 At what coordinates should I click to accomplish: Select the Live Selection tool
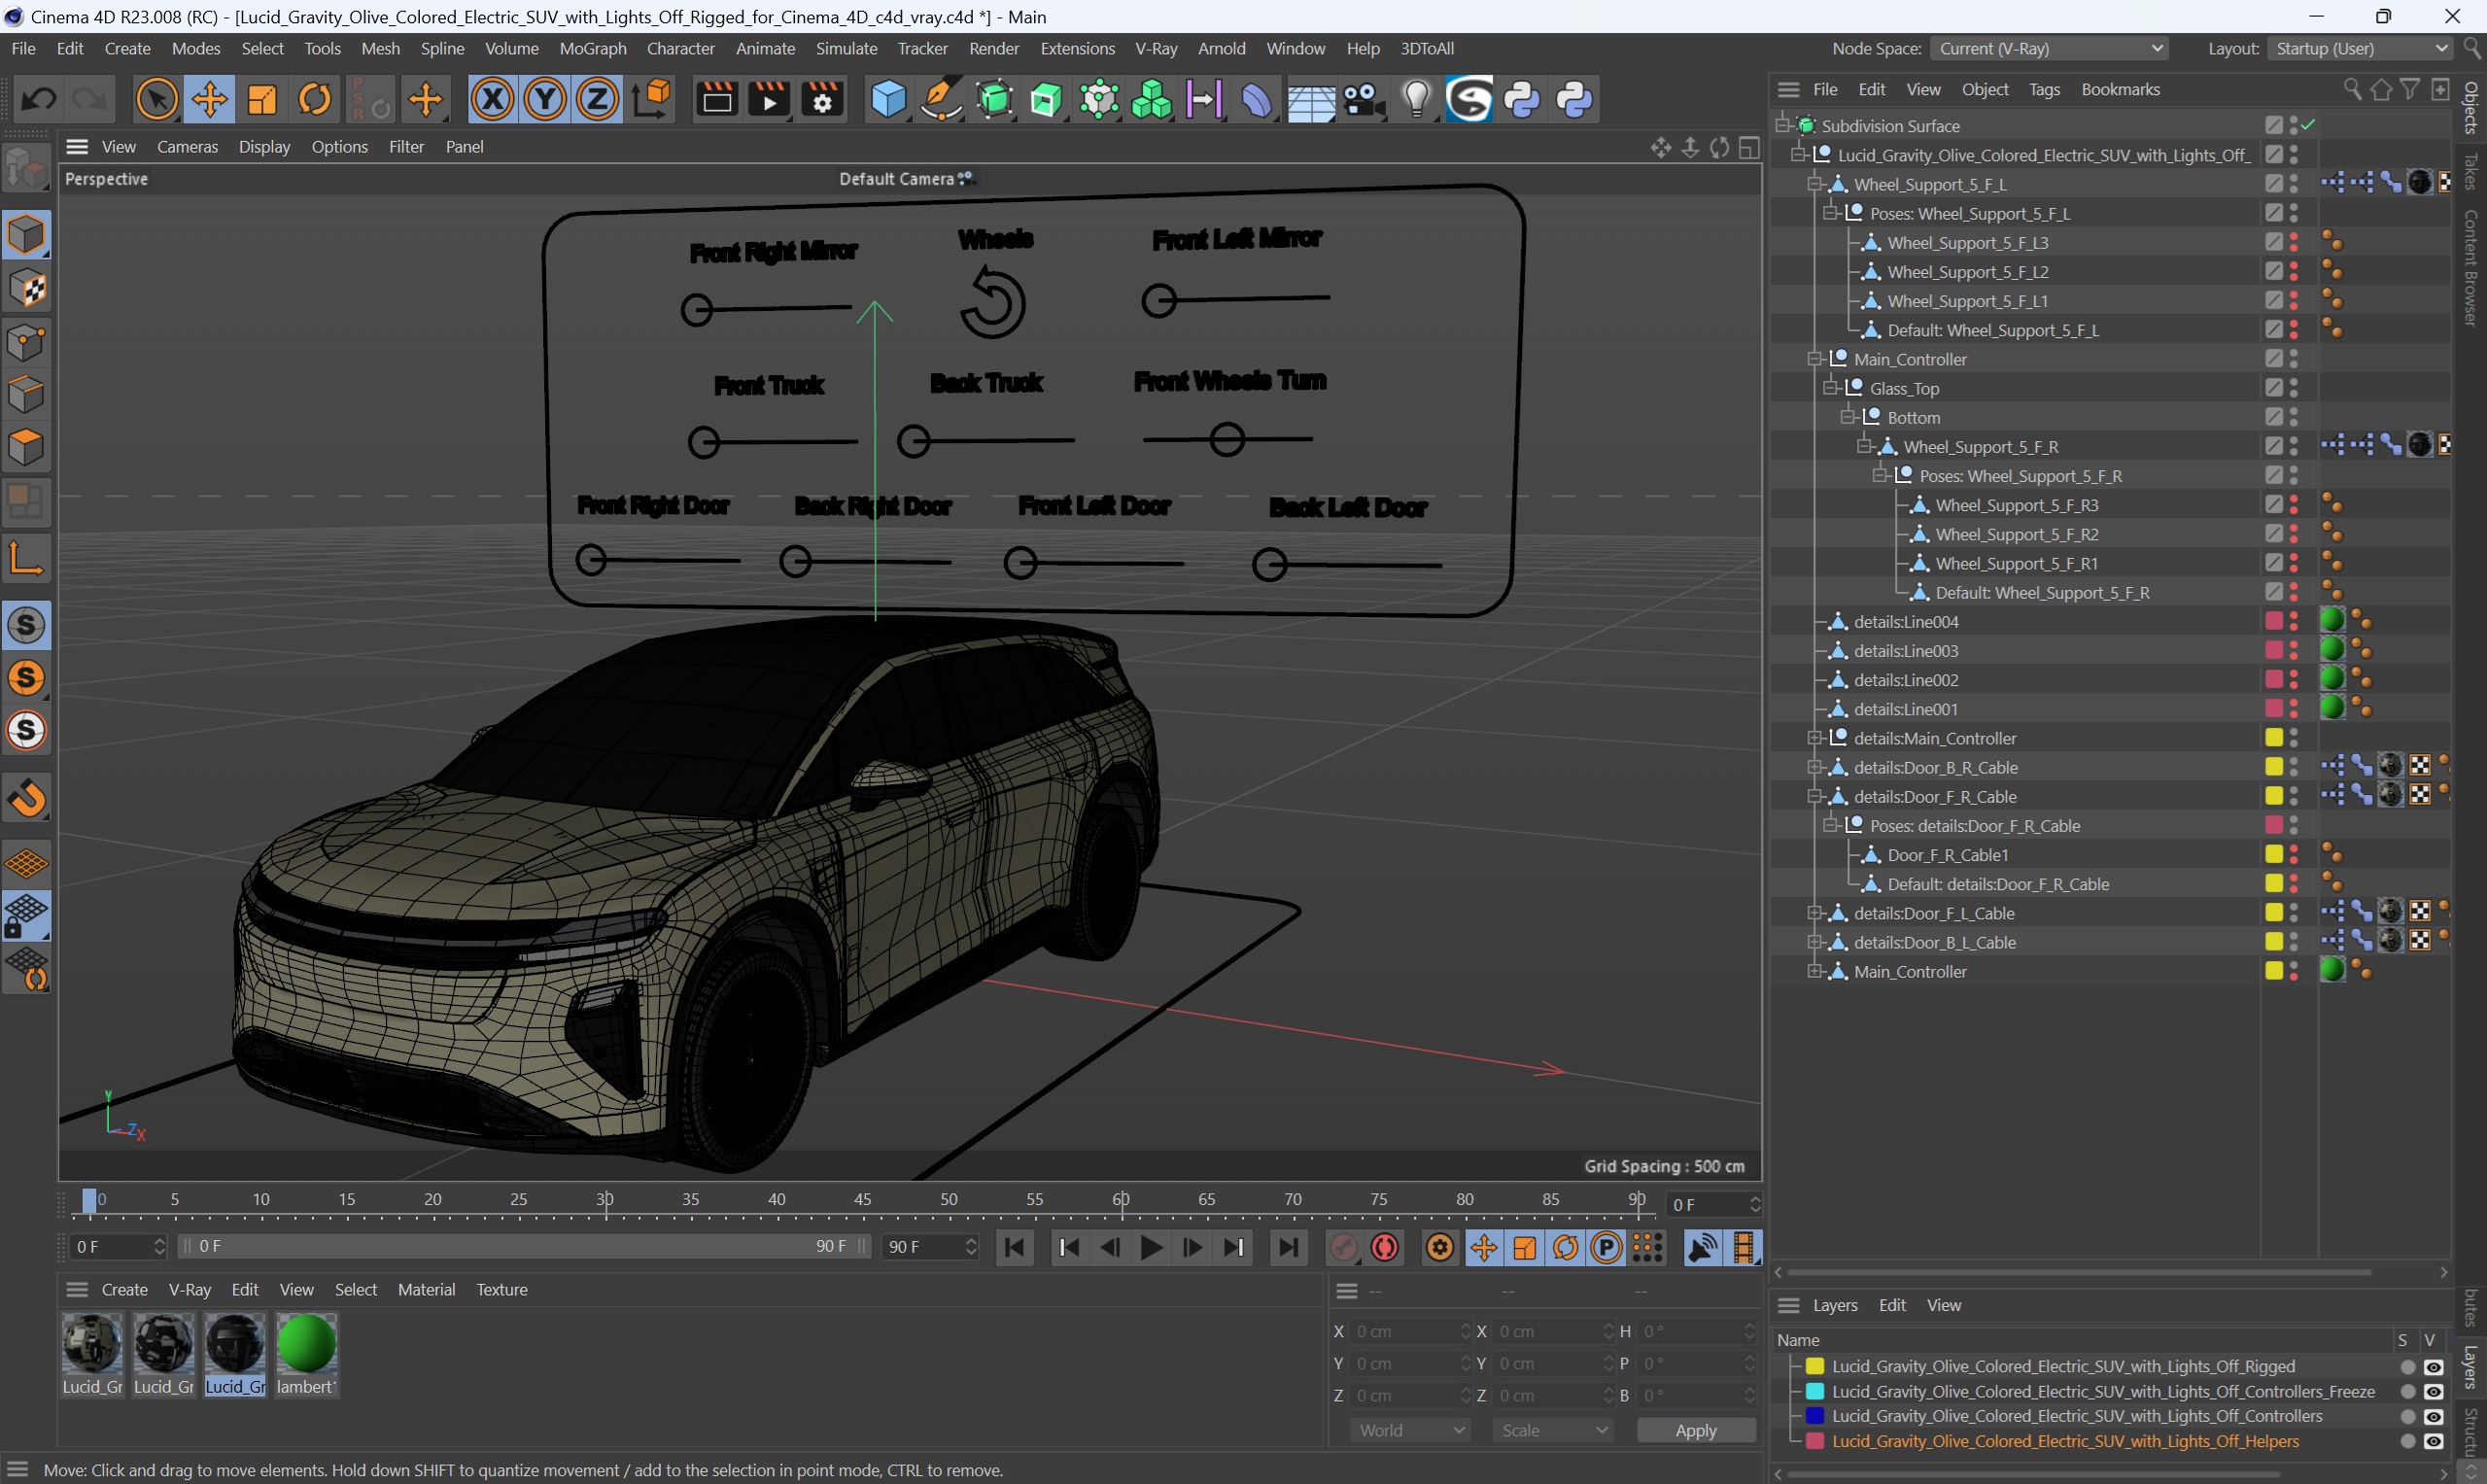pos(157,99)
